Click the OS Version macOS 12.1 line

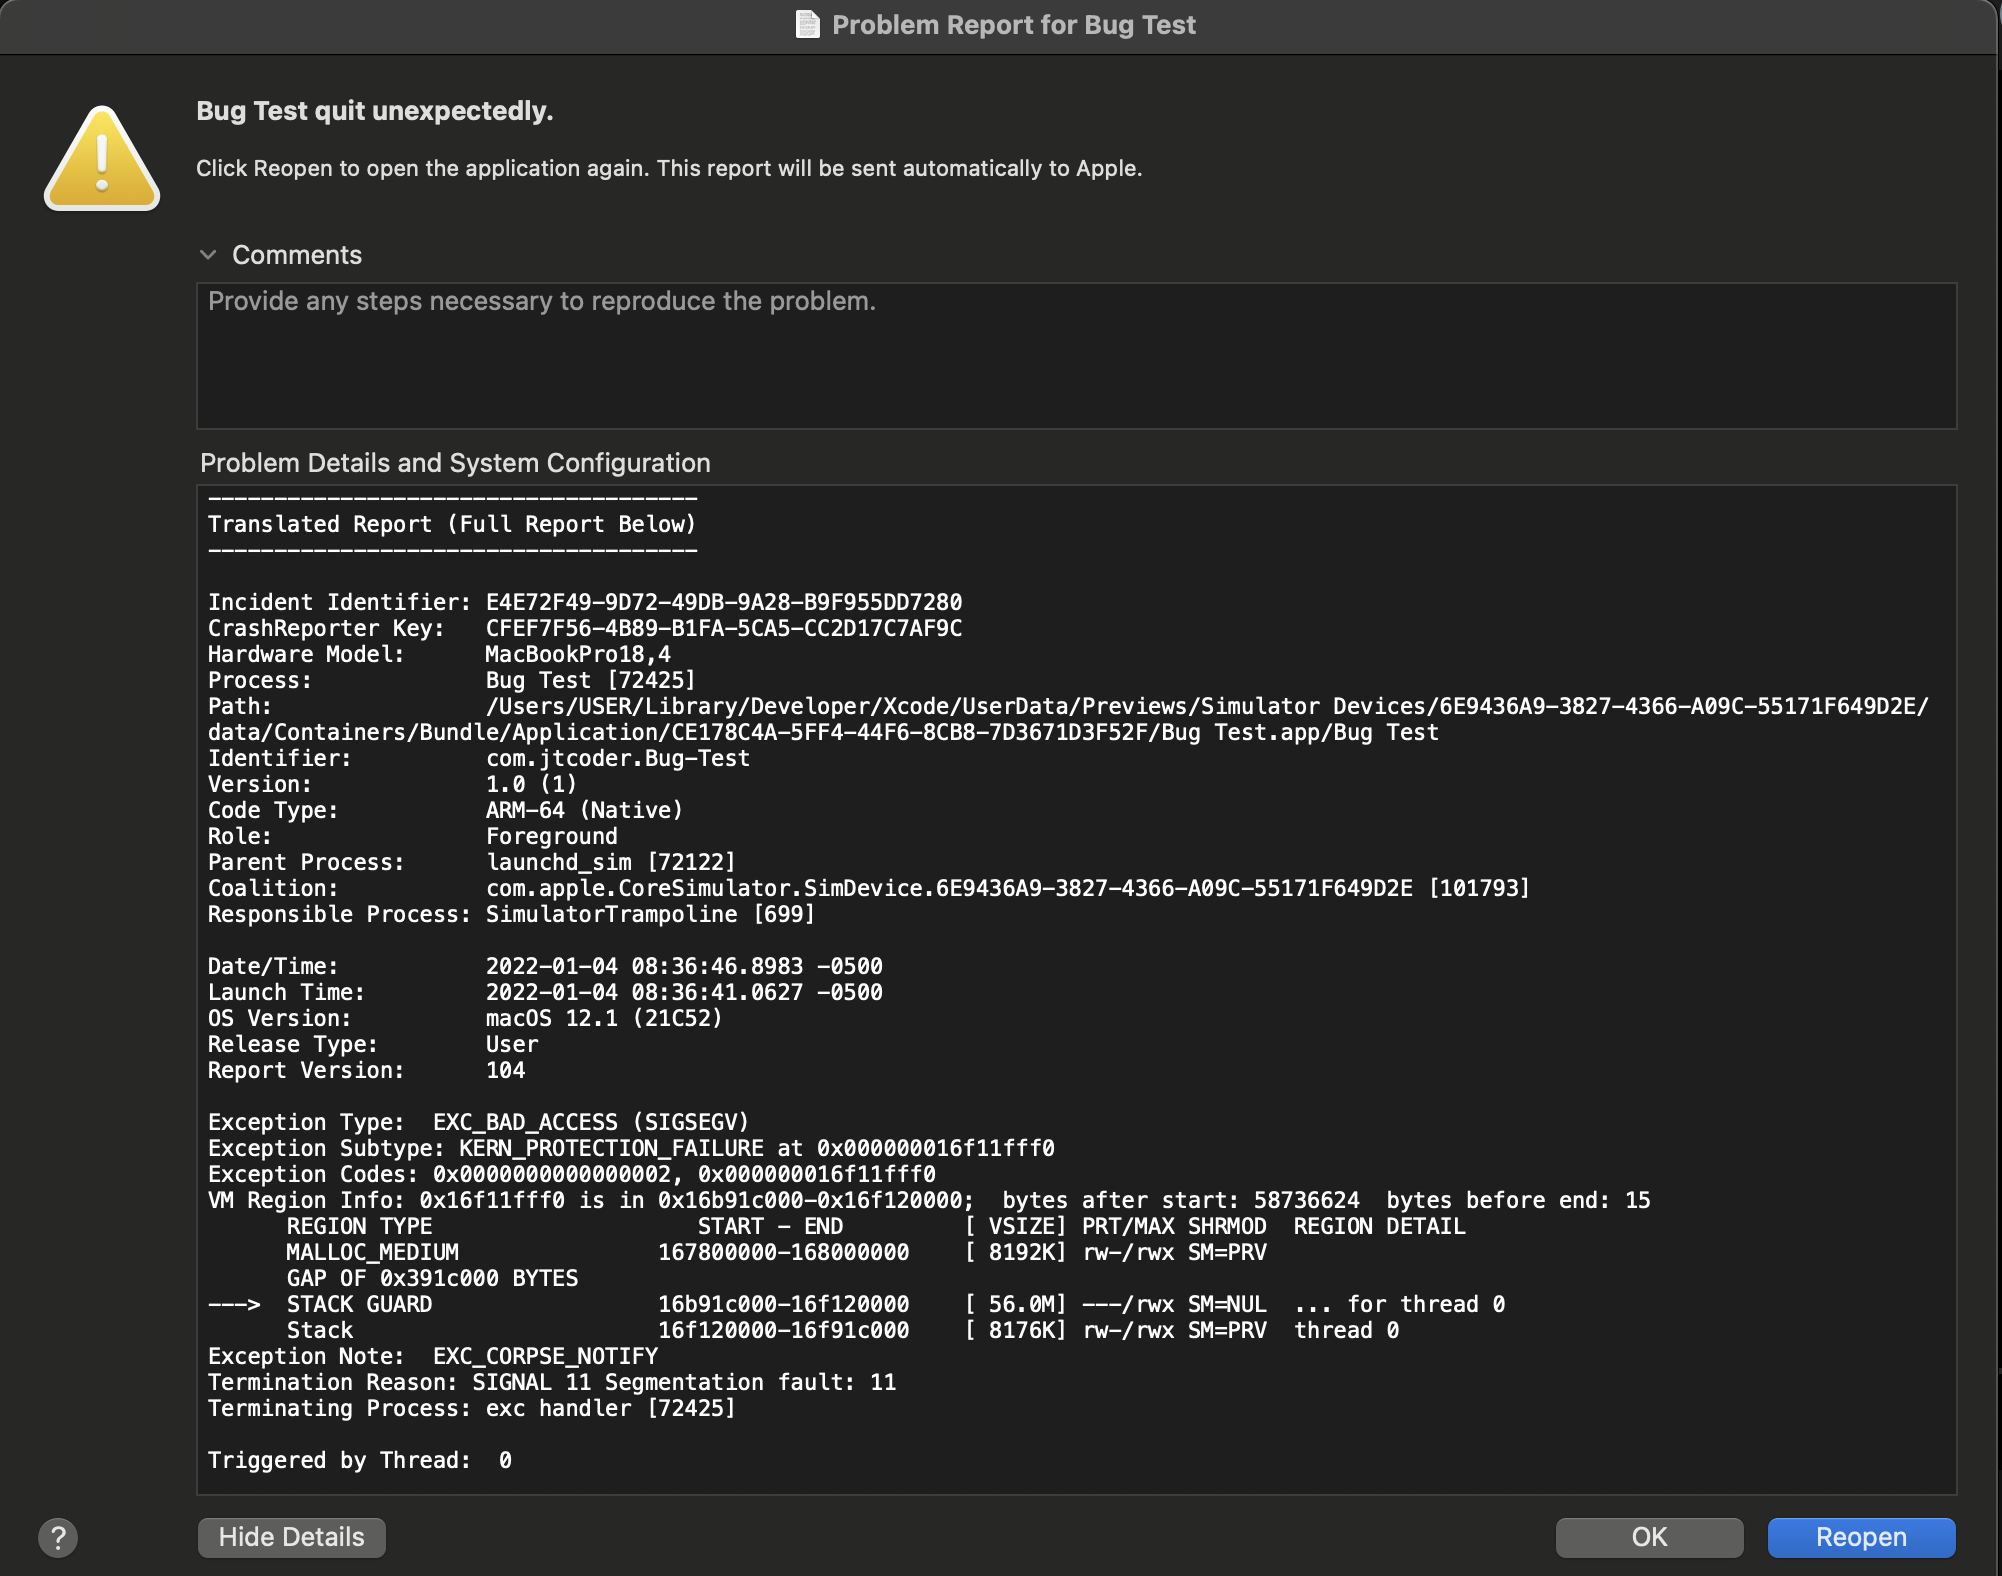point(464,1018)
